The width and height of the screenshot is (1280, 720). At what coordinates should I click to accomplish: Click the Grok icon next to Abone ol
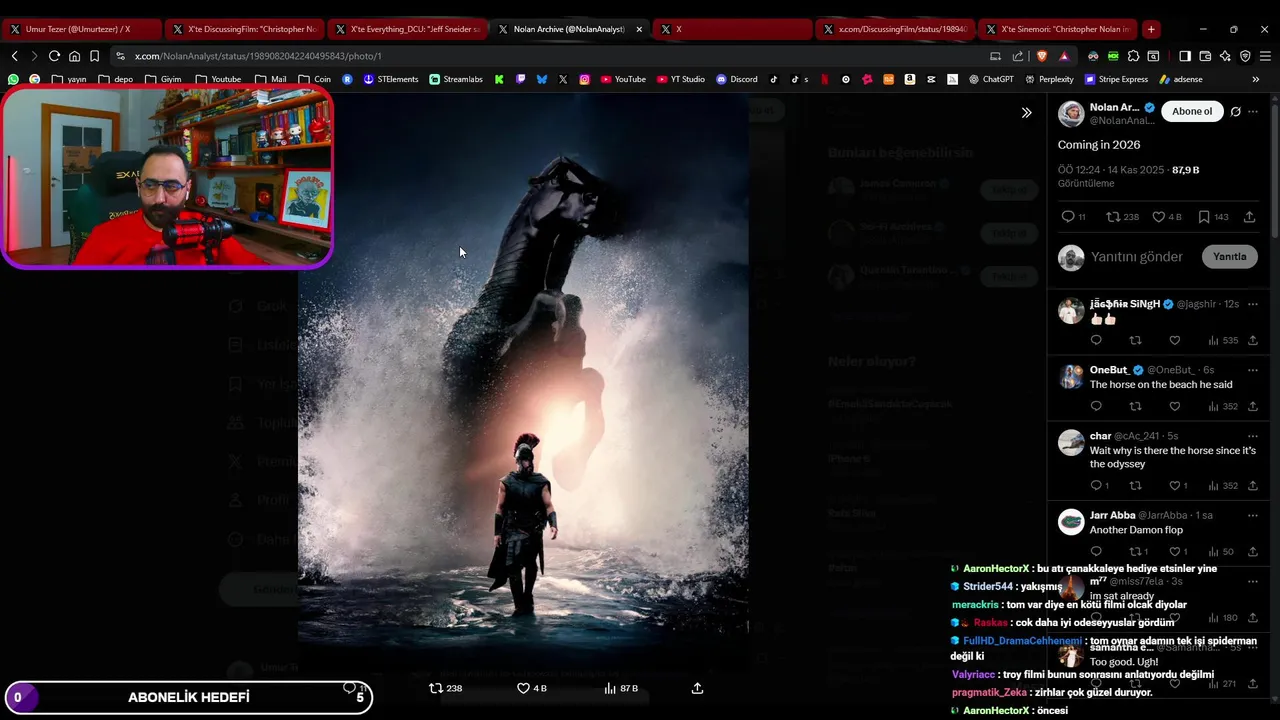[x=1236, y=111]
